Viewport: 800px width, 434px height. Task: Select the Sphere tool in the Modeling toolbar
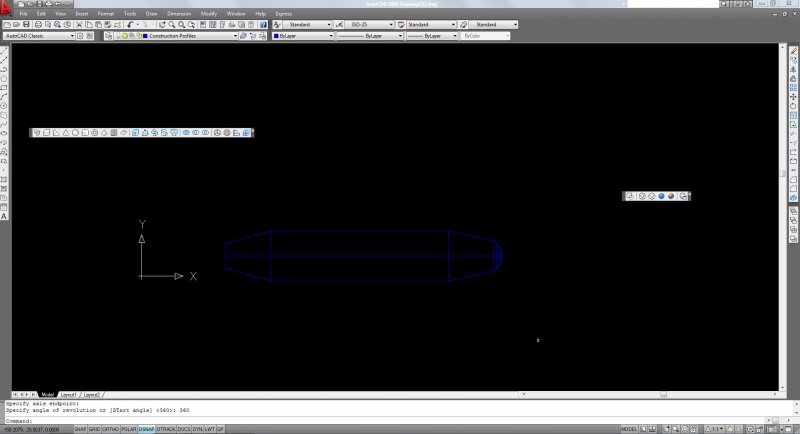click(x=76, y=133)
